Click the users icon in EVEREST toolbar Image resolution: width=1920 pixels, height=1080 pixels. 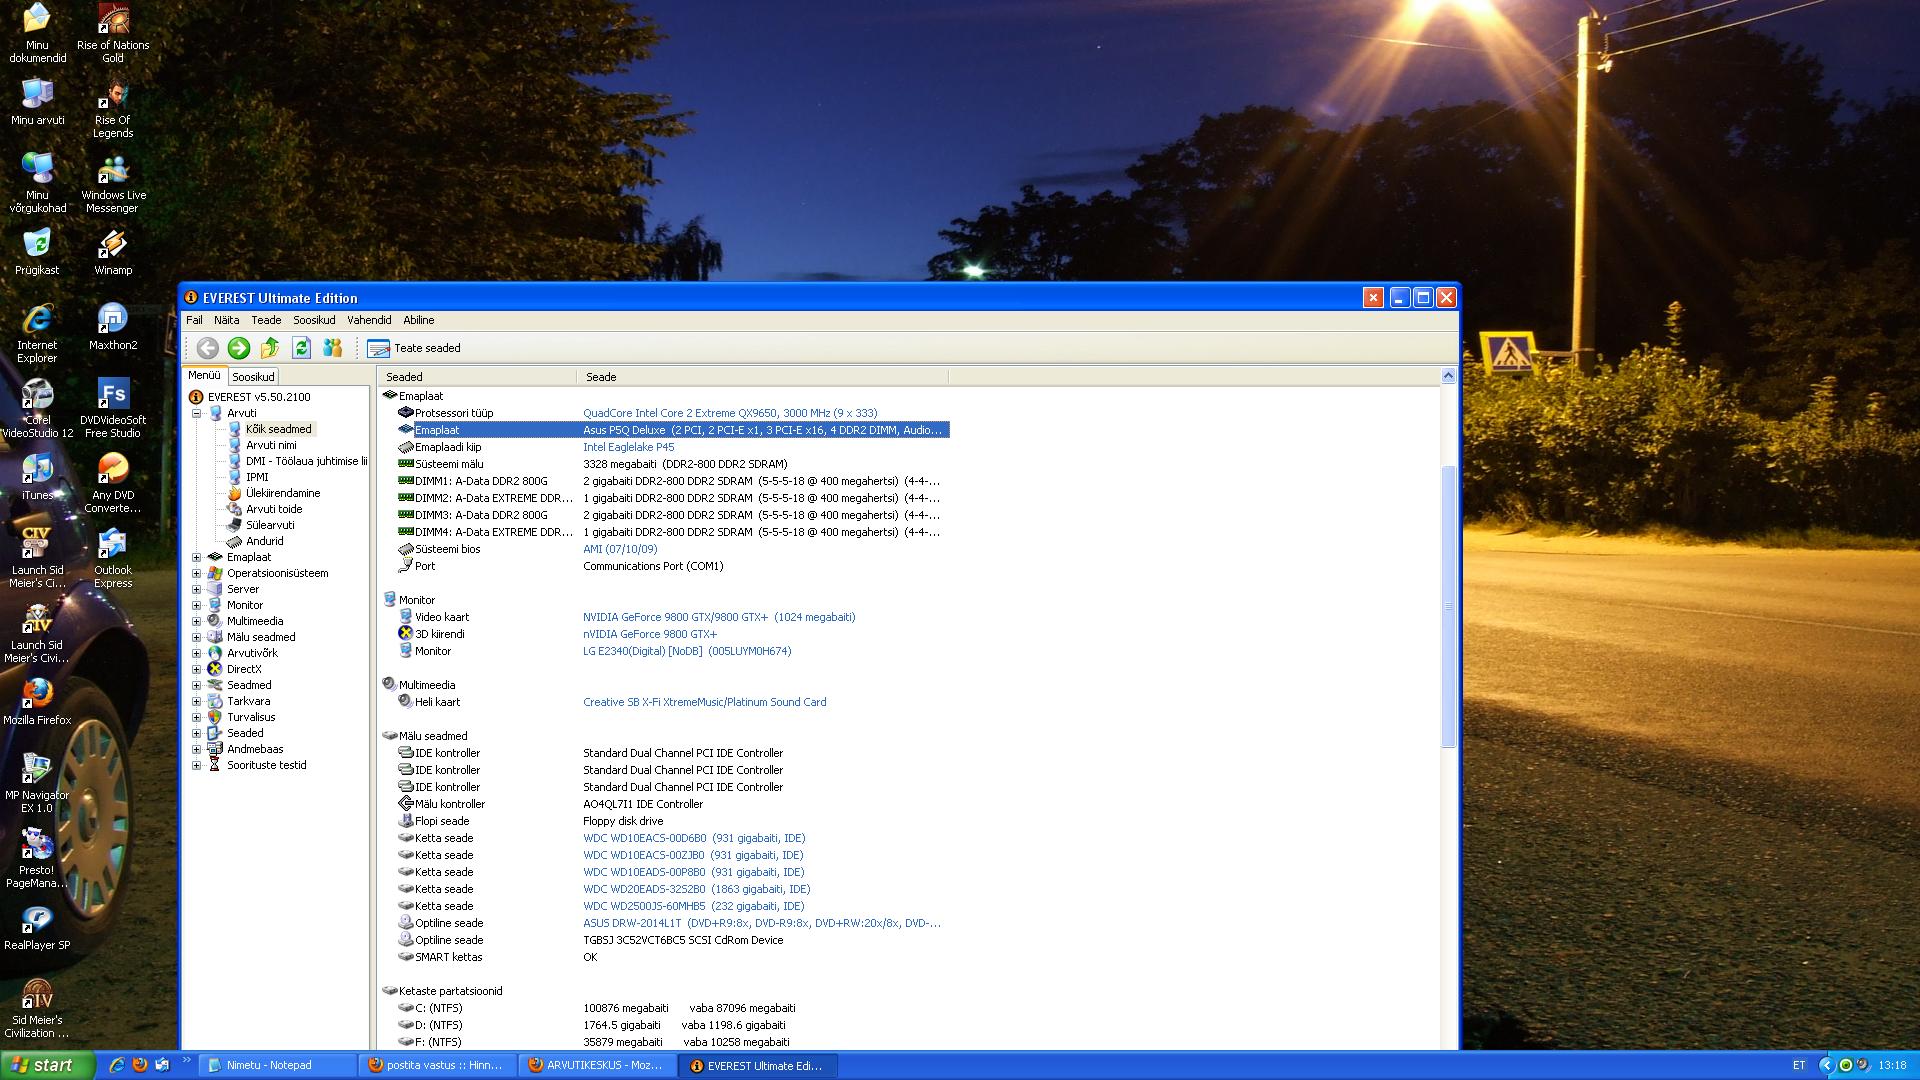click(333, 348)
